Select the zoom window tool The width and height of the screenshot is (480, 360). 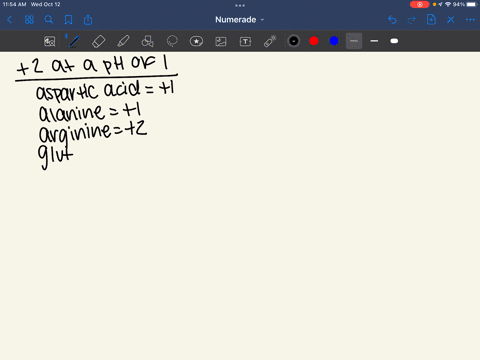click(x=50, y=41)
